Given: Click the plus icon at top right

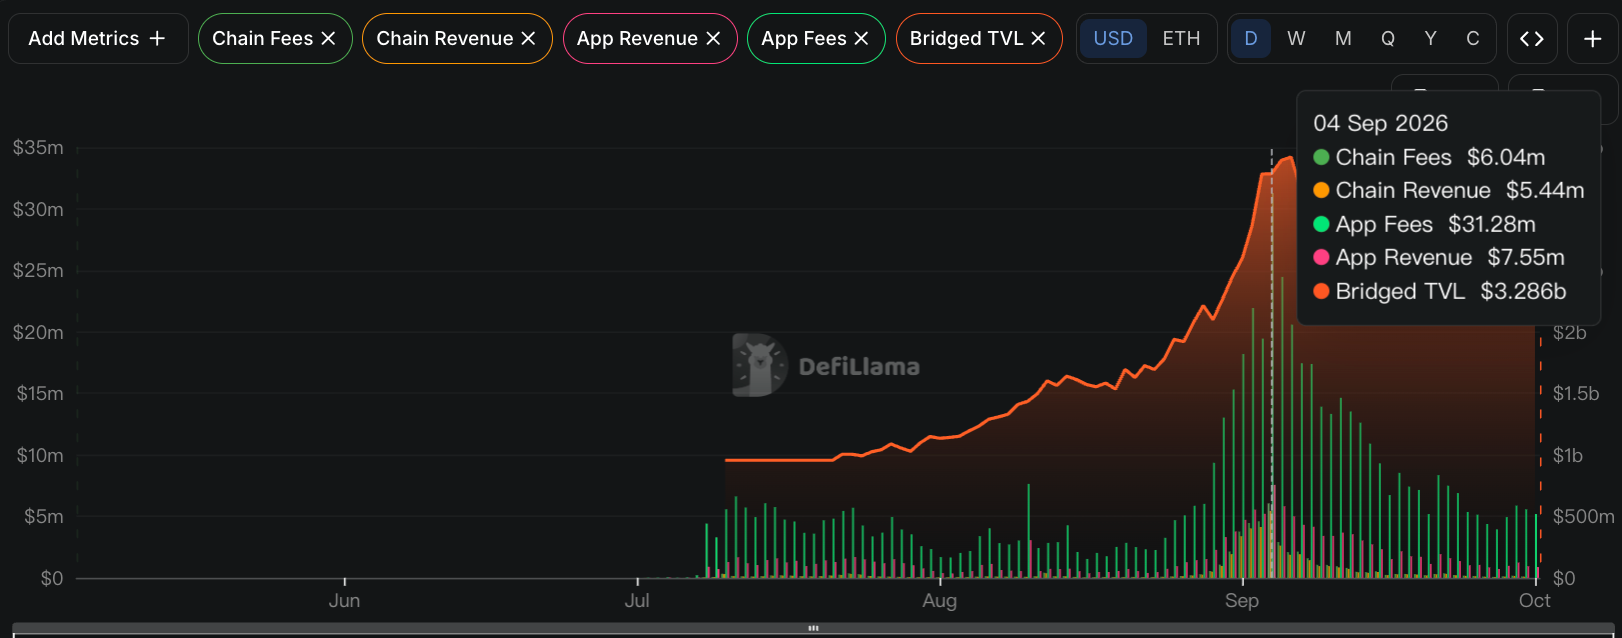Looking at the screenshot, I should 1593,39.
